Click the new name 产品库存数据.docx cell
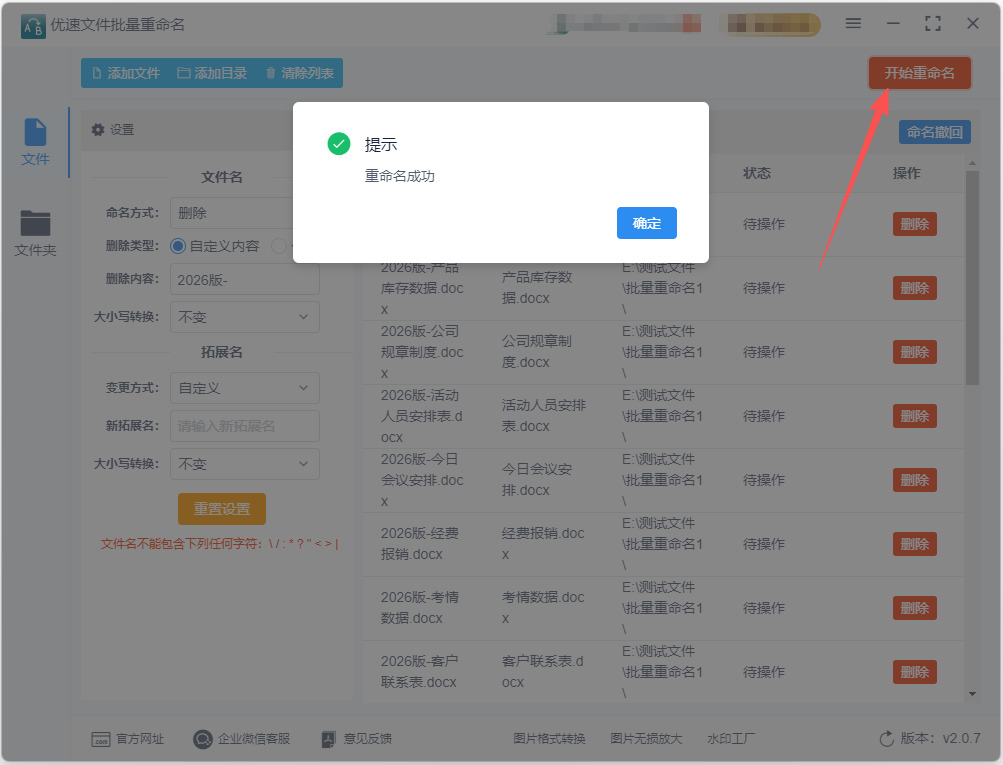1003x765 pixels. [536, 288]
